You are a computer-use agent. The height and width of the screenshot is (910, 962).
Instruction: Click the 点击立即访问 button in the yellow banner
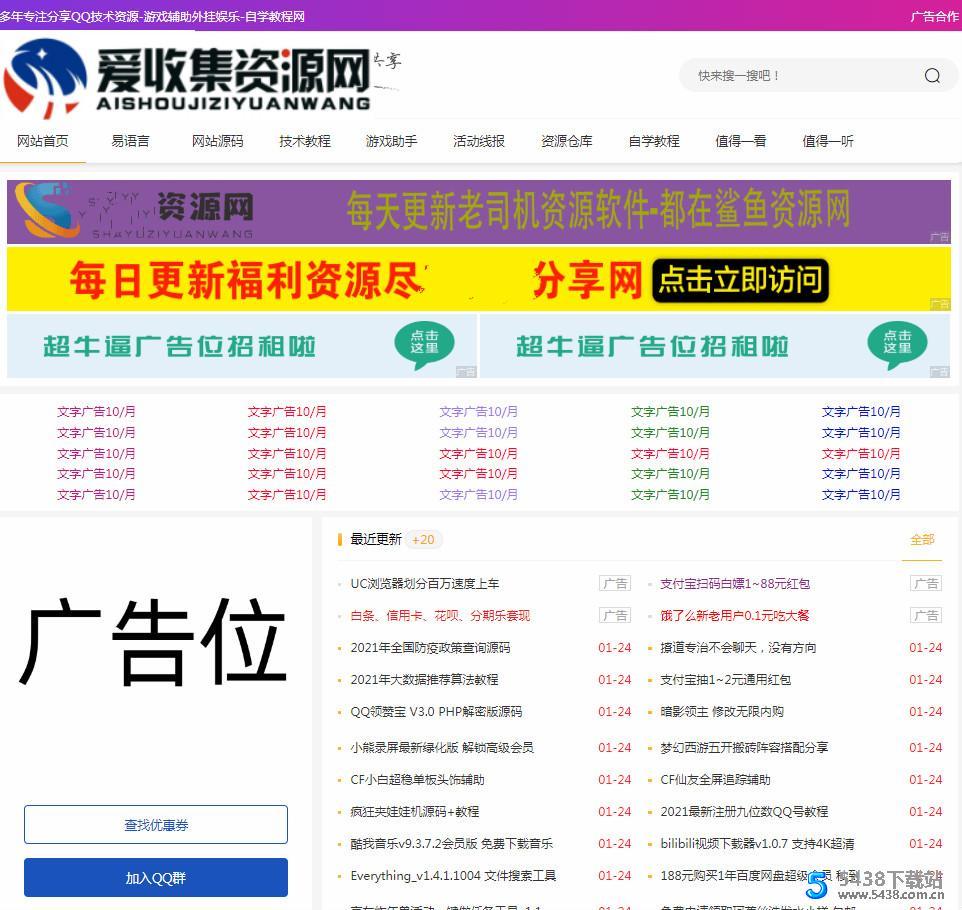739,281
